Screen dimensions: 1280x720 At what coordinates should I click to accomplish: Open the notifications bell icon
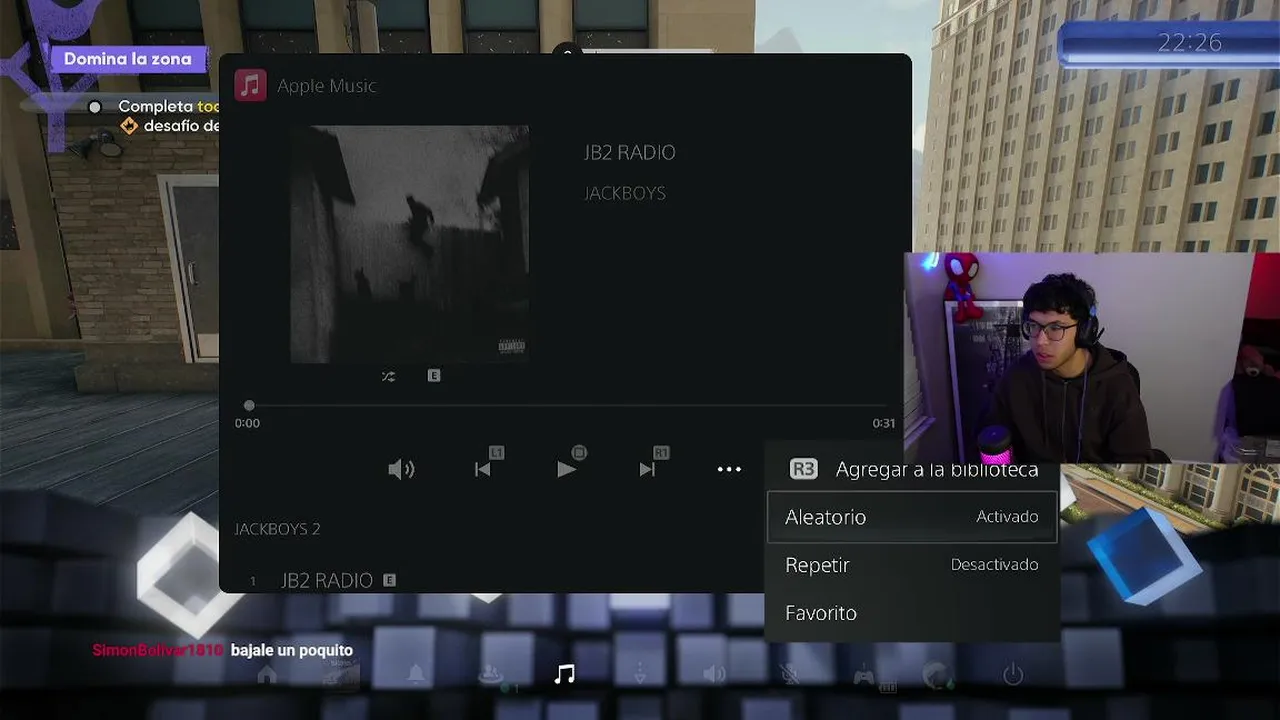[416, 675]
